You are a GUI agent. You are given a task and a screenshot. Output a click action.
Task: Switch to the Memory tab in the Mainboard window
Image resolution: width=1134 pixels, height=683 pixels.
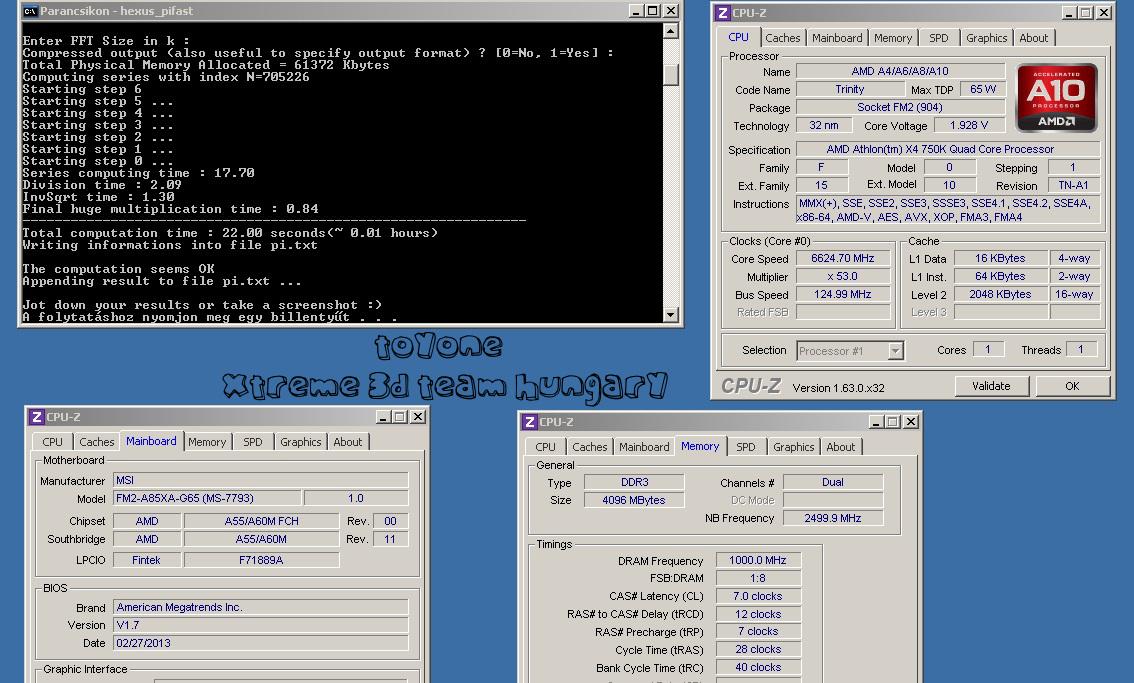pyautogui.click(x=207, y=442)
